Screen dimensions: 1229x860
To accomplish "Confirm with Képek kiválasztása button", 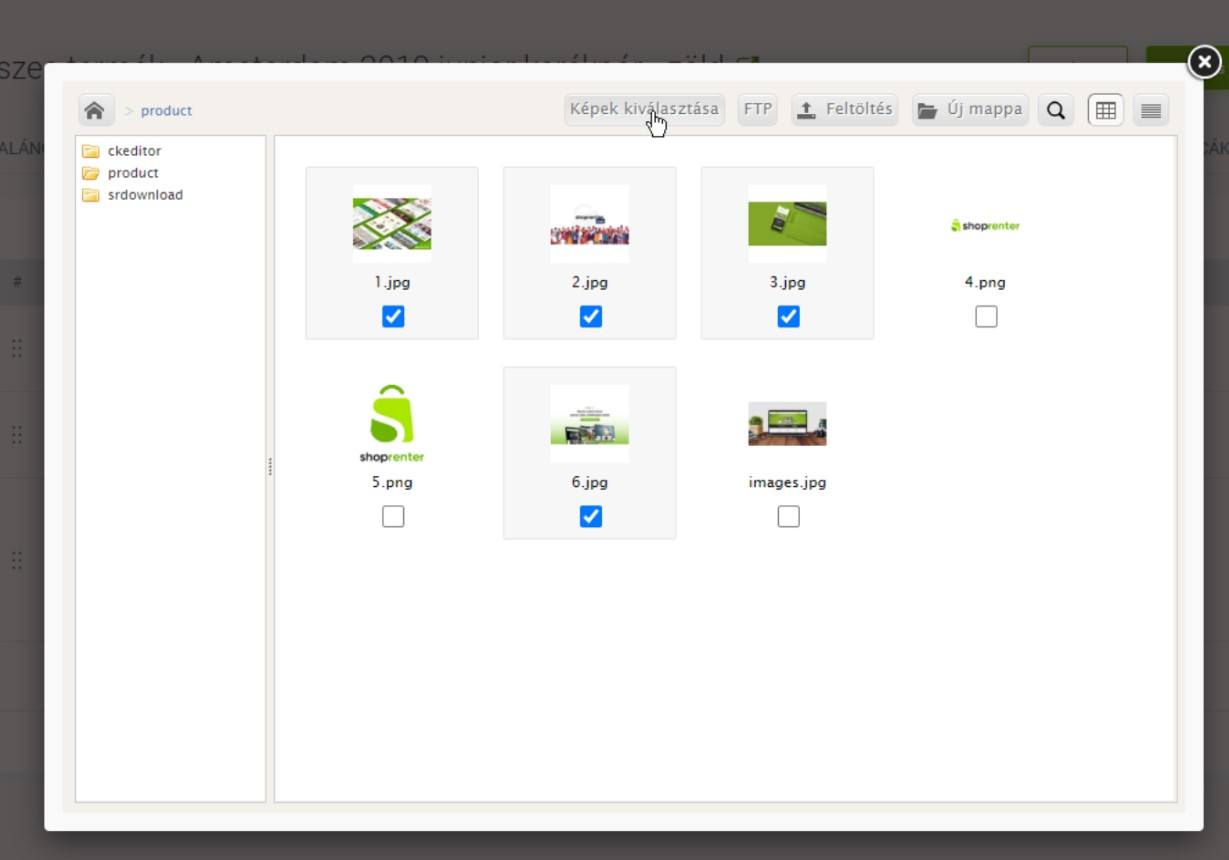I will point(644,109).
